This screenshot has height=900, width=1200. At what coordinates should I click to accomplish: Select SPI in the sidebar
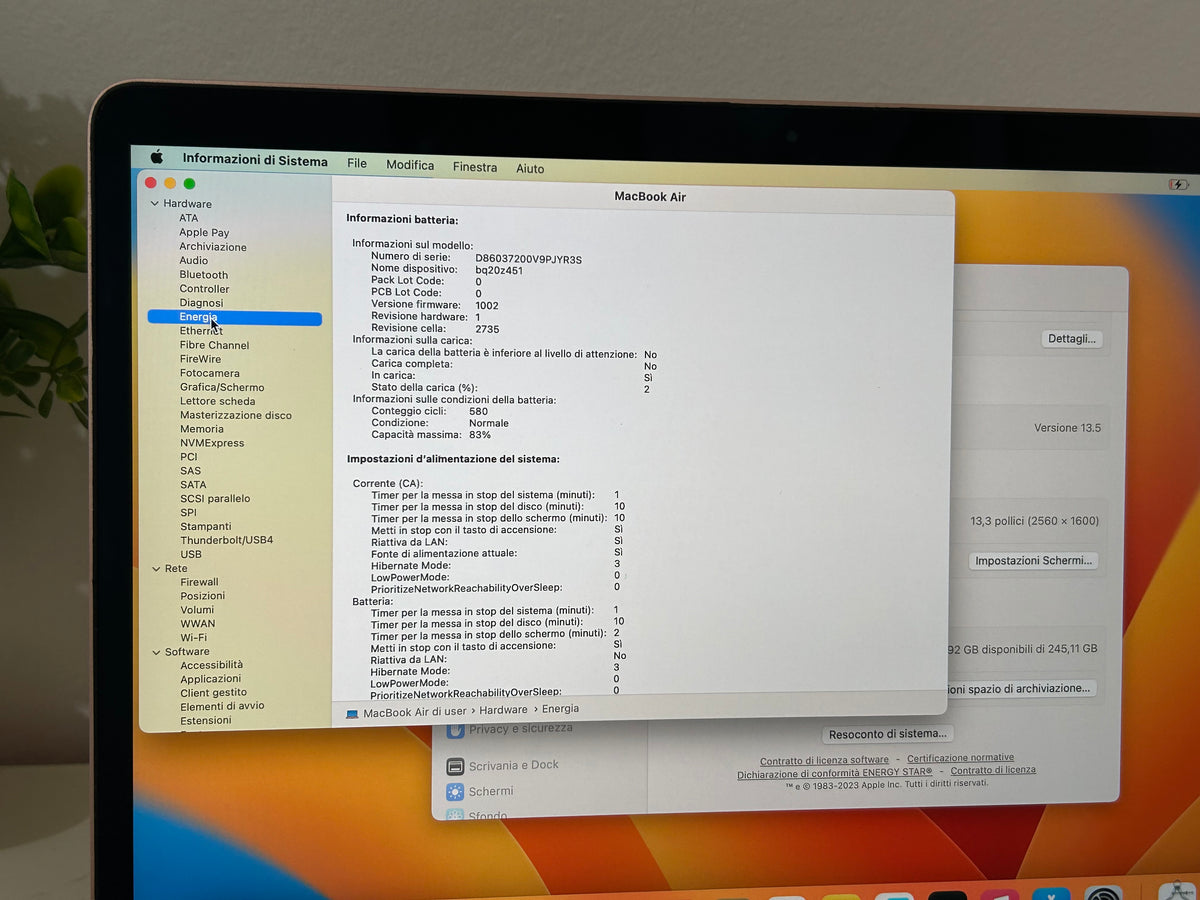coord(188,513)
